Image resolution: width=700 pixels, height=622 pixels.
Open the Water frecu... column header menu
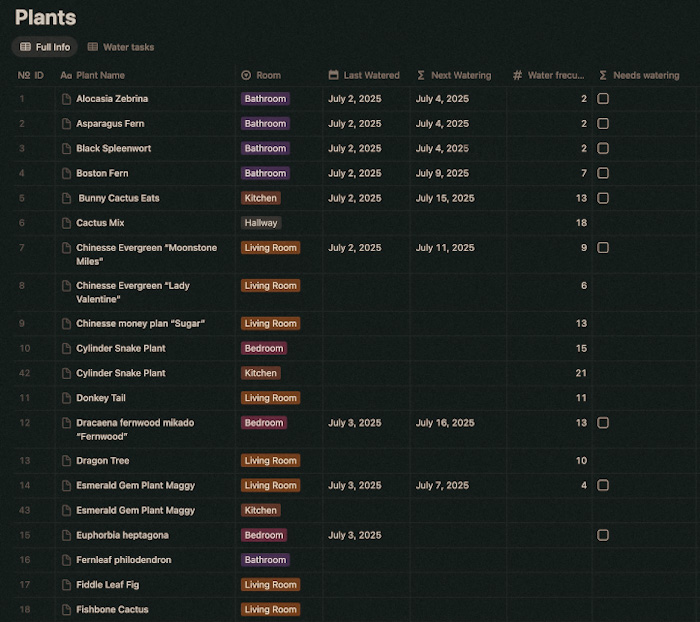coord(550,75)
